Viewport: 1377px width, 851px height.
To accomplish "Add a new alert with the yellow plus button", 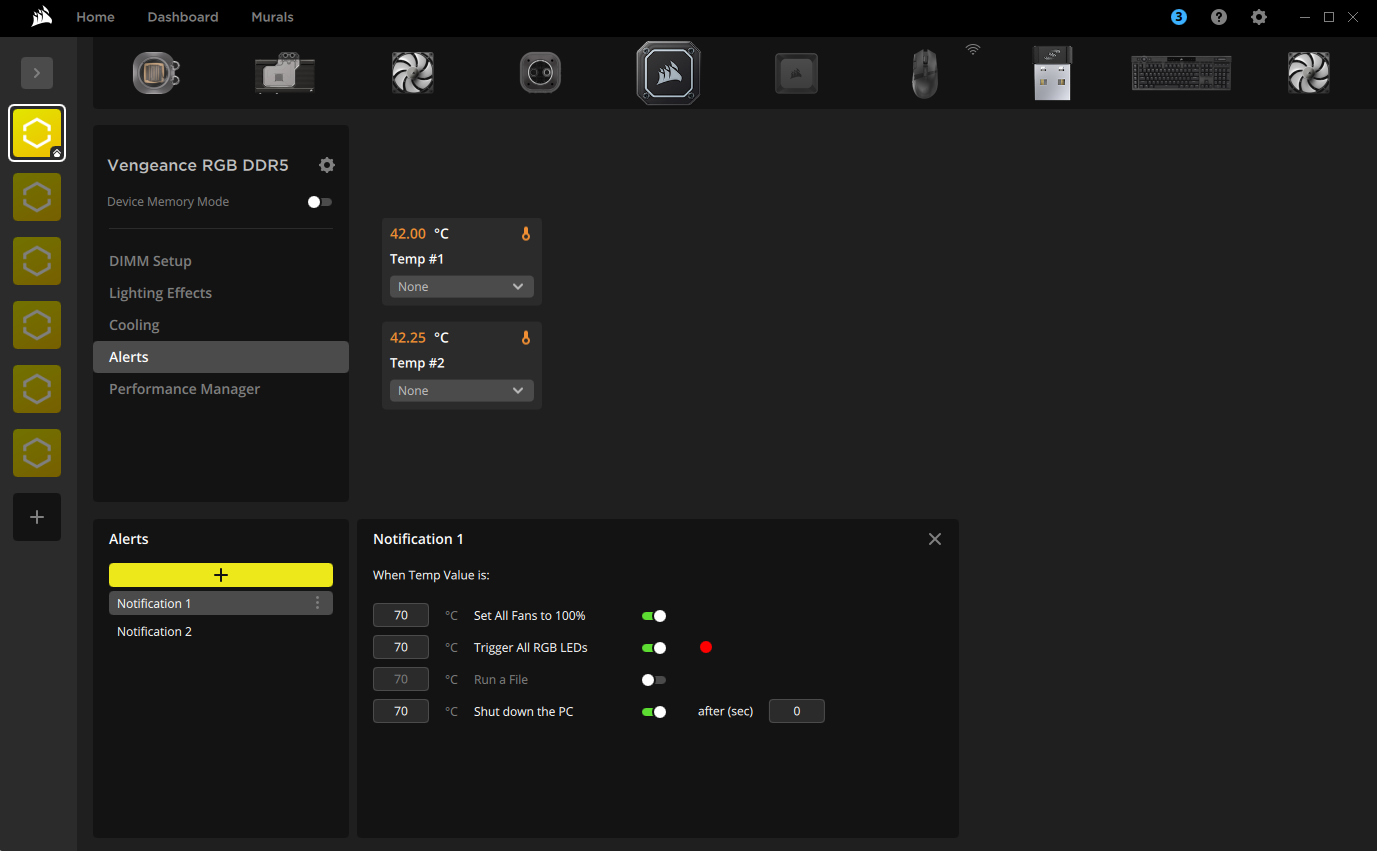I will [x=220, y=574].
